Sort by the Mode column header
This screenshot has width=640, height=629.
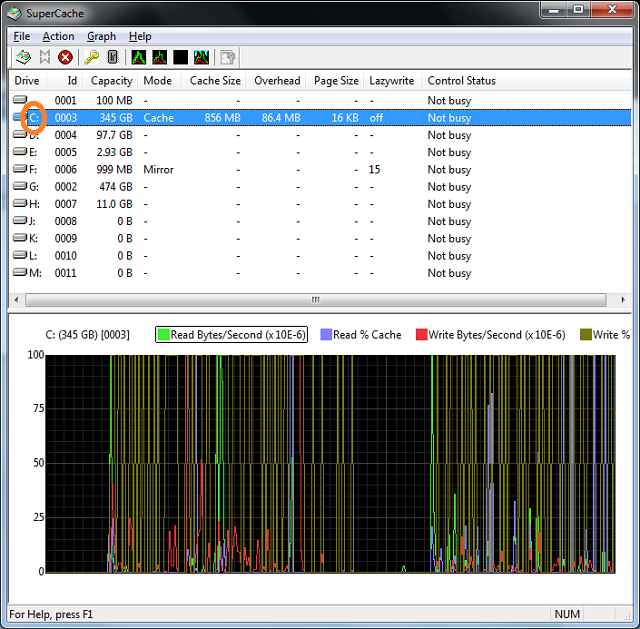(160, 80)
